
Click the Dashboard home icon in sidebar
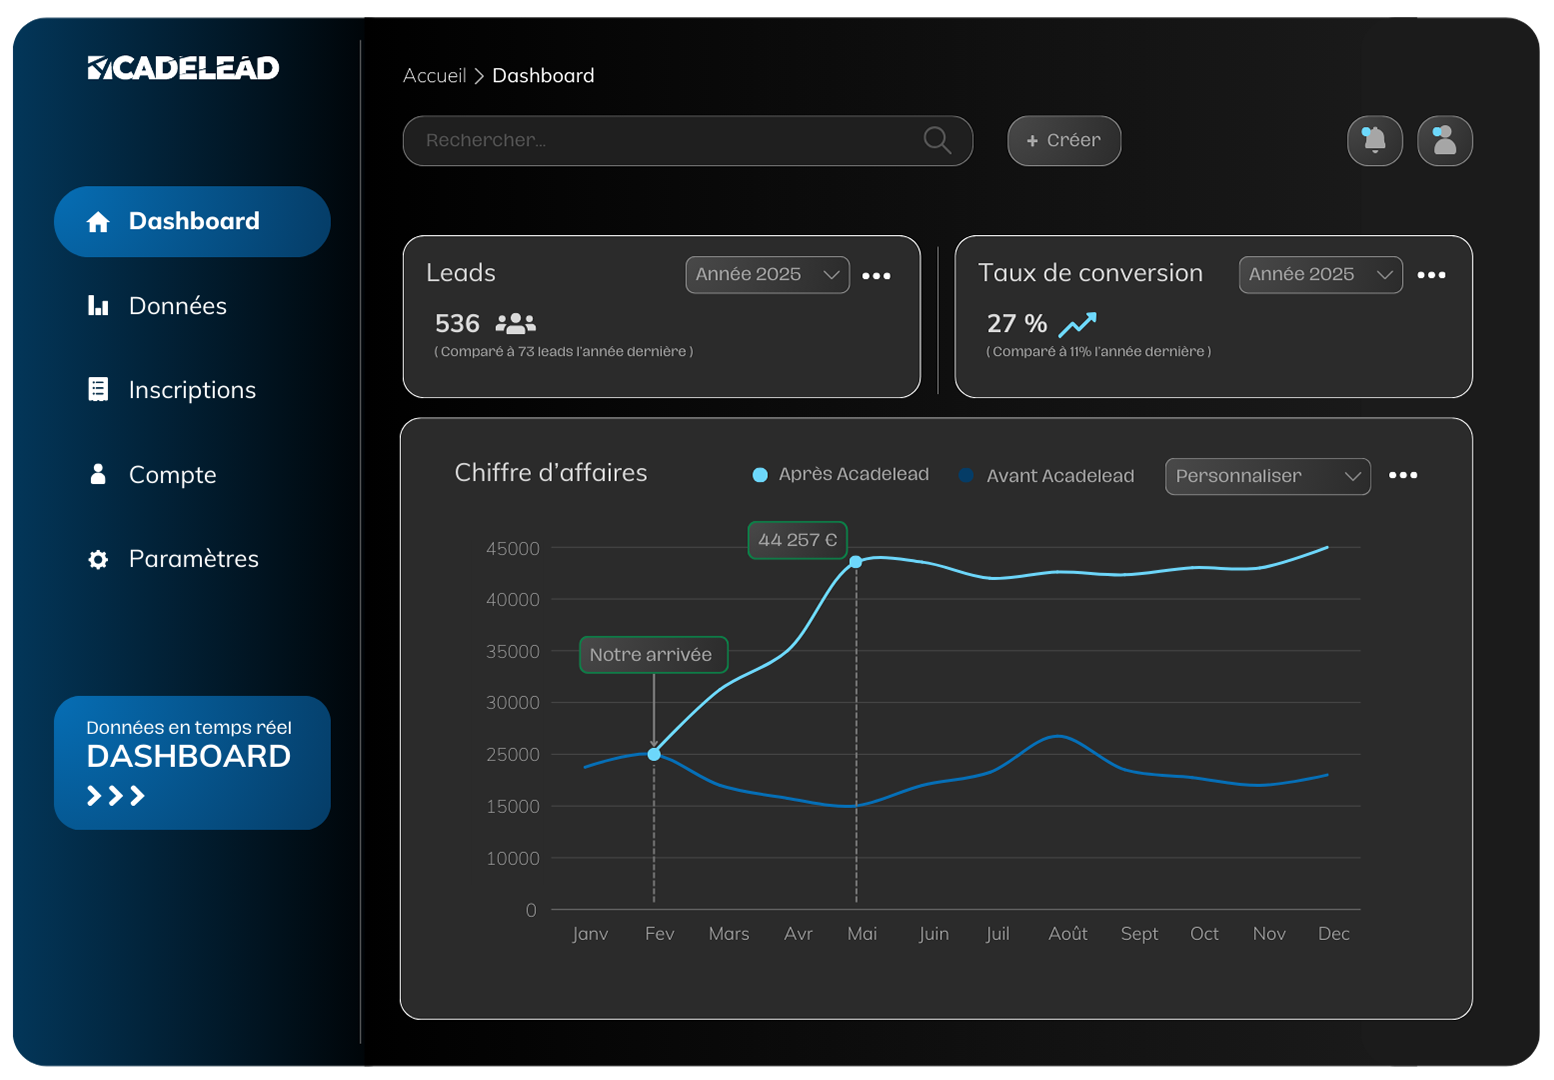click(98, 221)
